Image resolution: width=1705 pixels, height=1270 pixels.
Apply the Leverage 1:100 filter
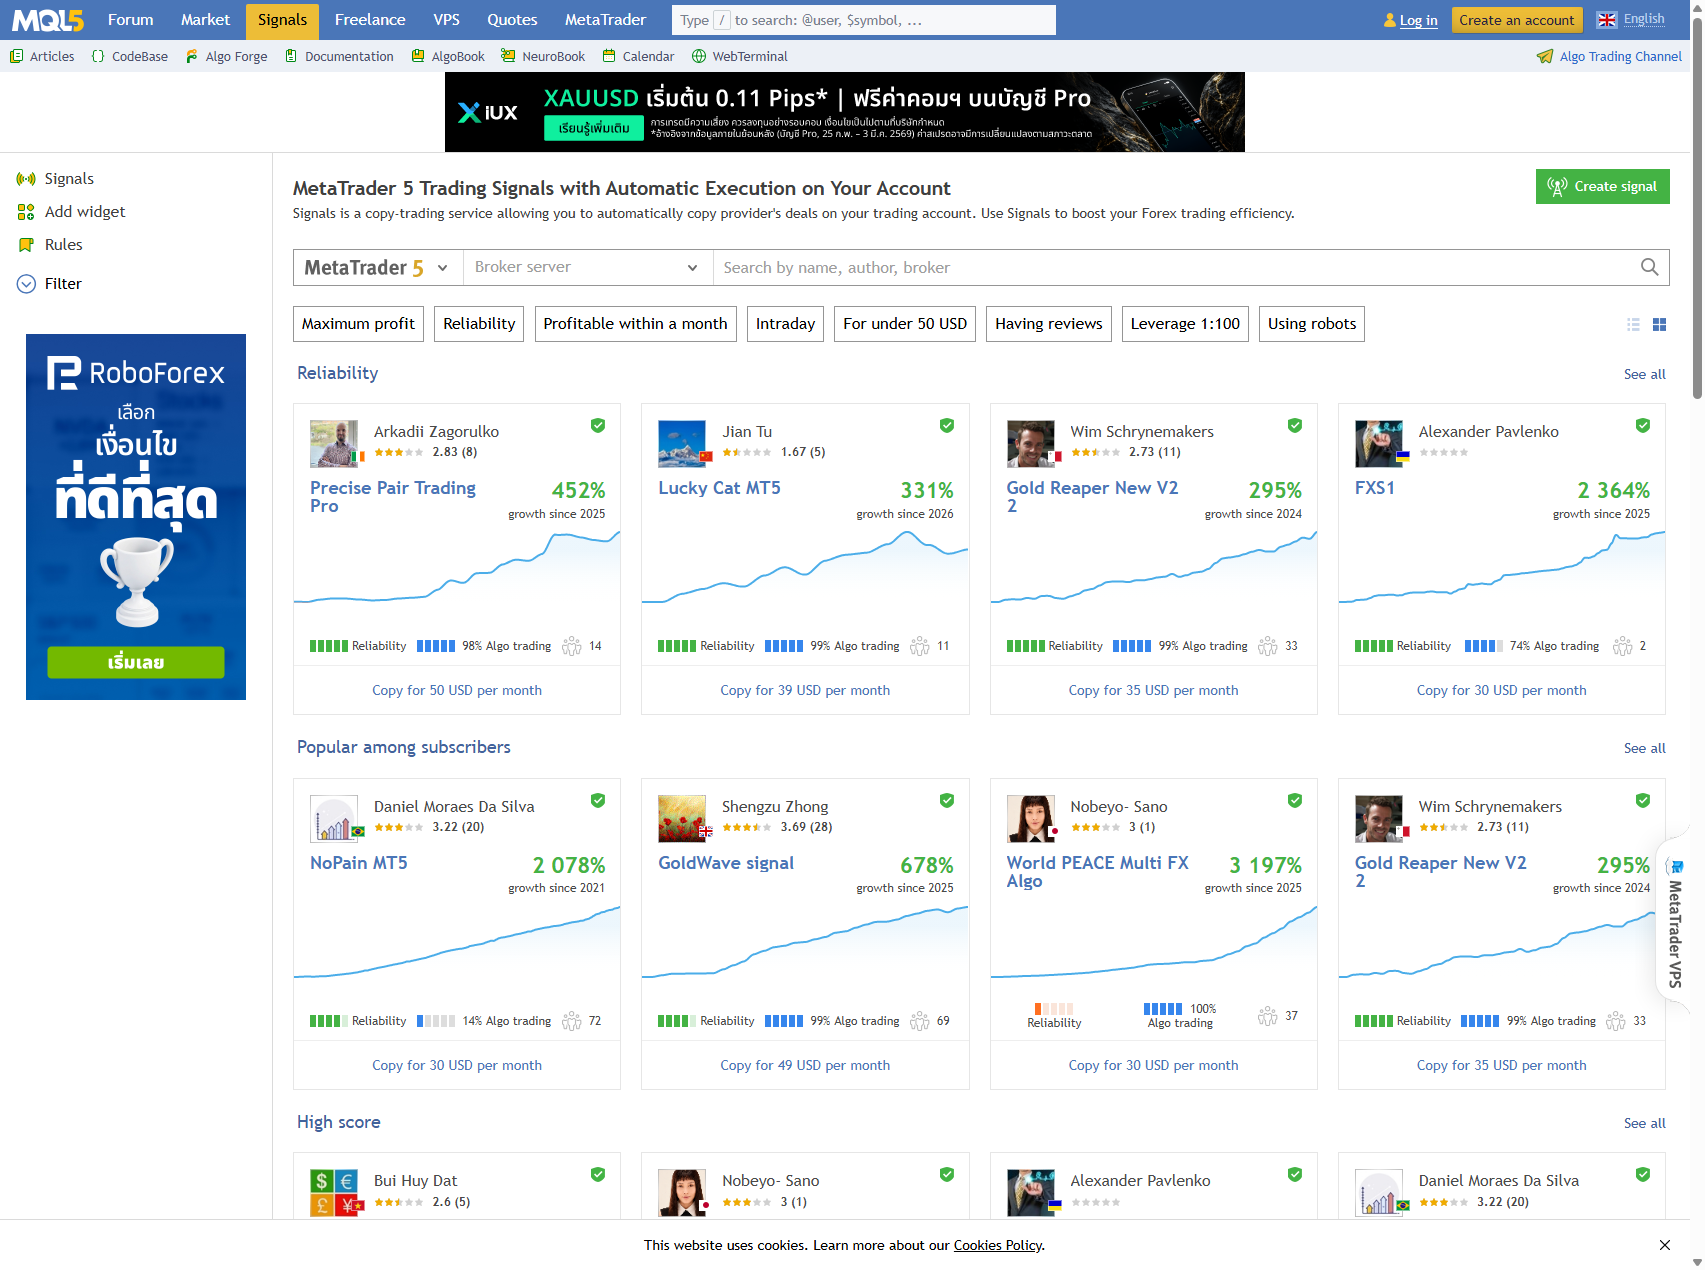(1185, 324)
